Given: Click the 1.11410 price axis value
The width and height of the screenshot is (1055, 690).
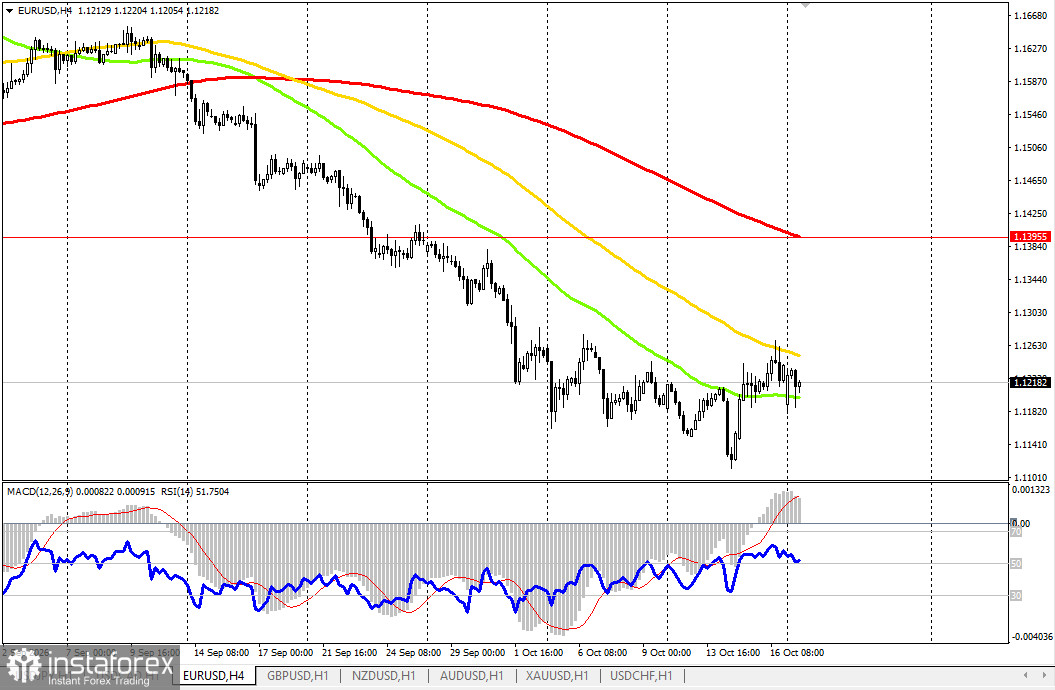Looking at the screenshot, I should [1030, 445].
